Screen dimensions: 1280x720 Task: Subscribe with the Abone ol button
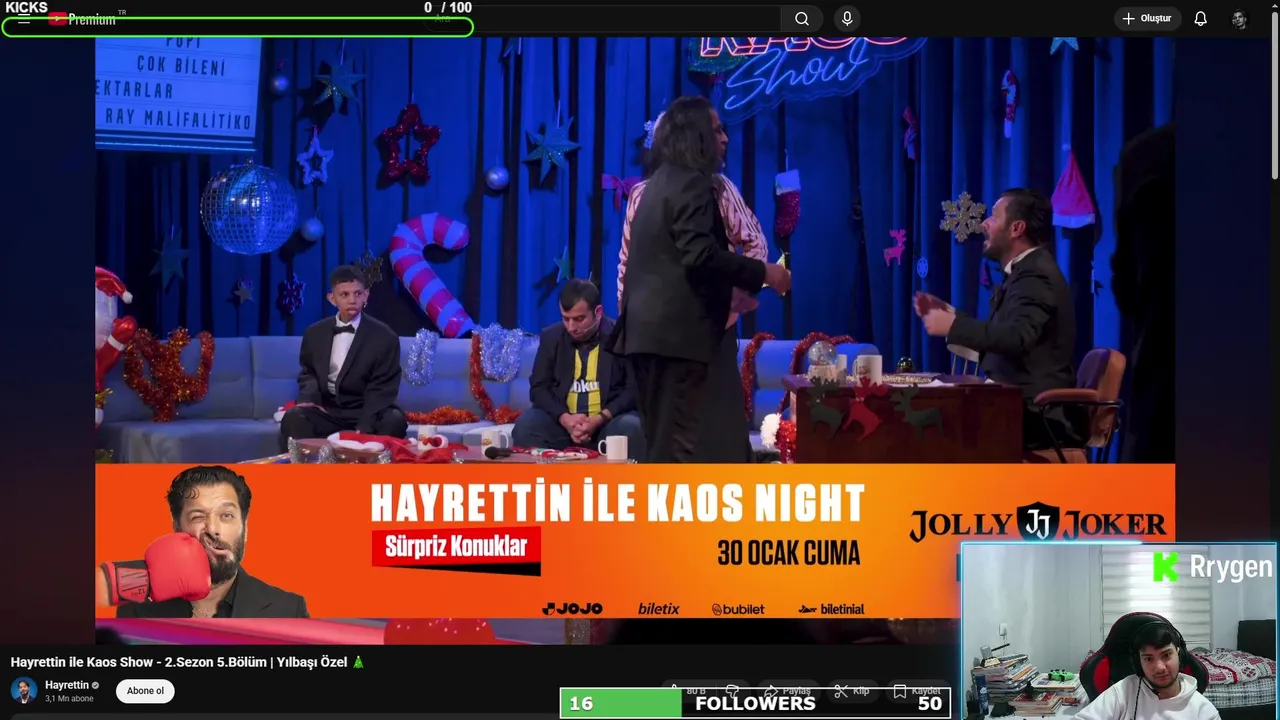[145, 691]
